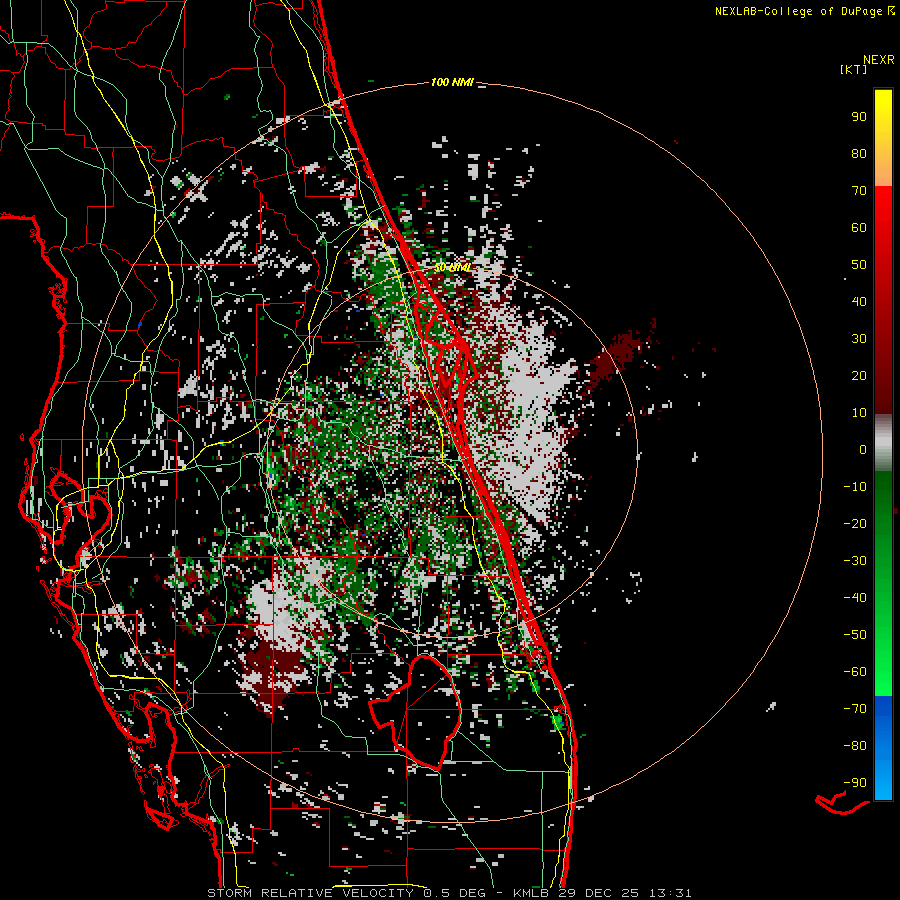
Task: Click the blue bottom segment of the color bar
Action: point(883,748)
